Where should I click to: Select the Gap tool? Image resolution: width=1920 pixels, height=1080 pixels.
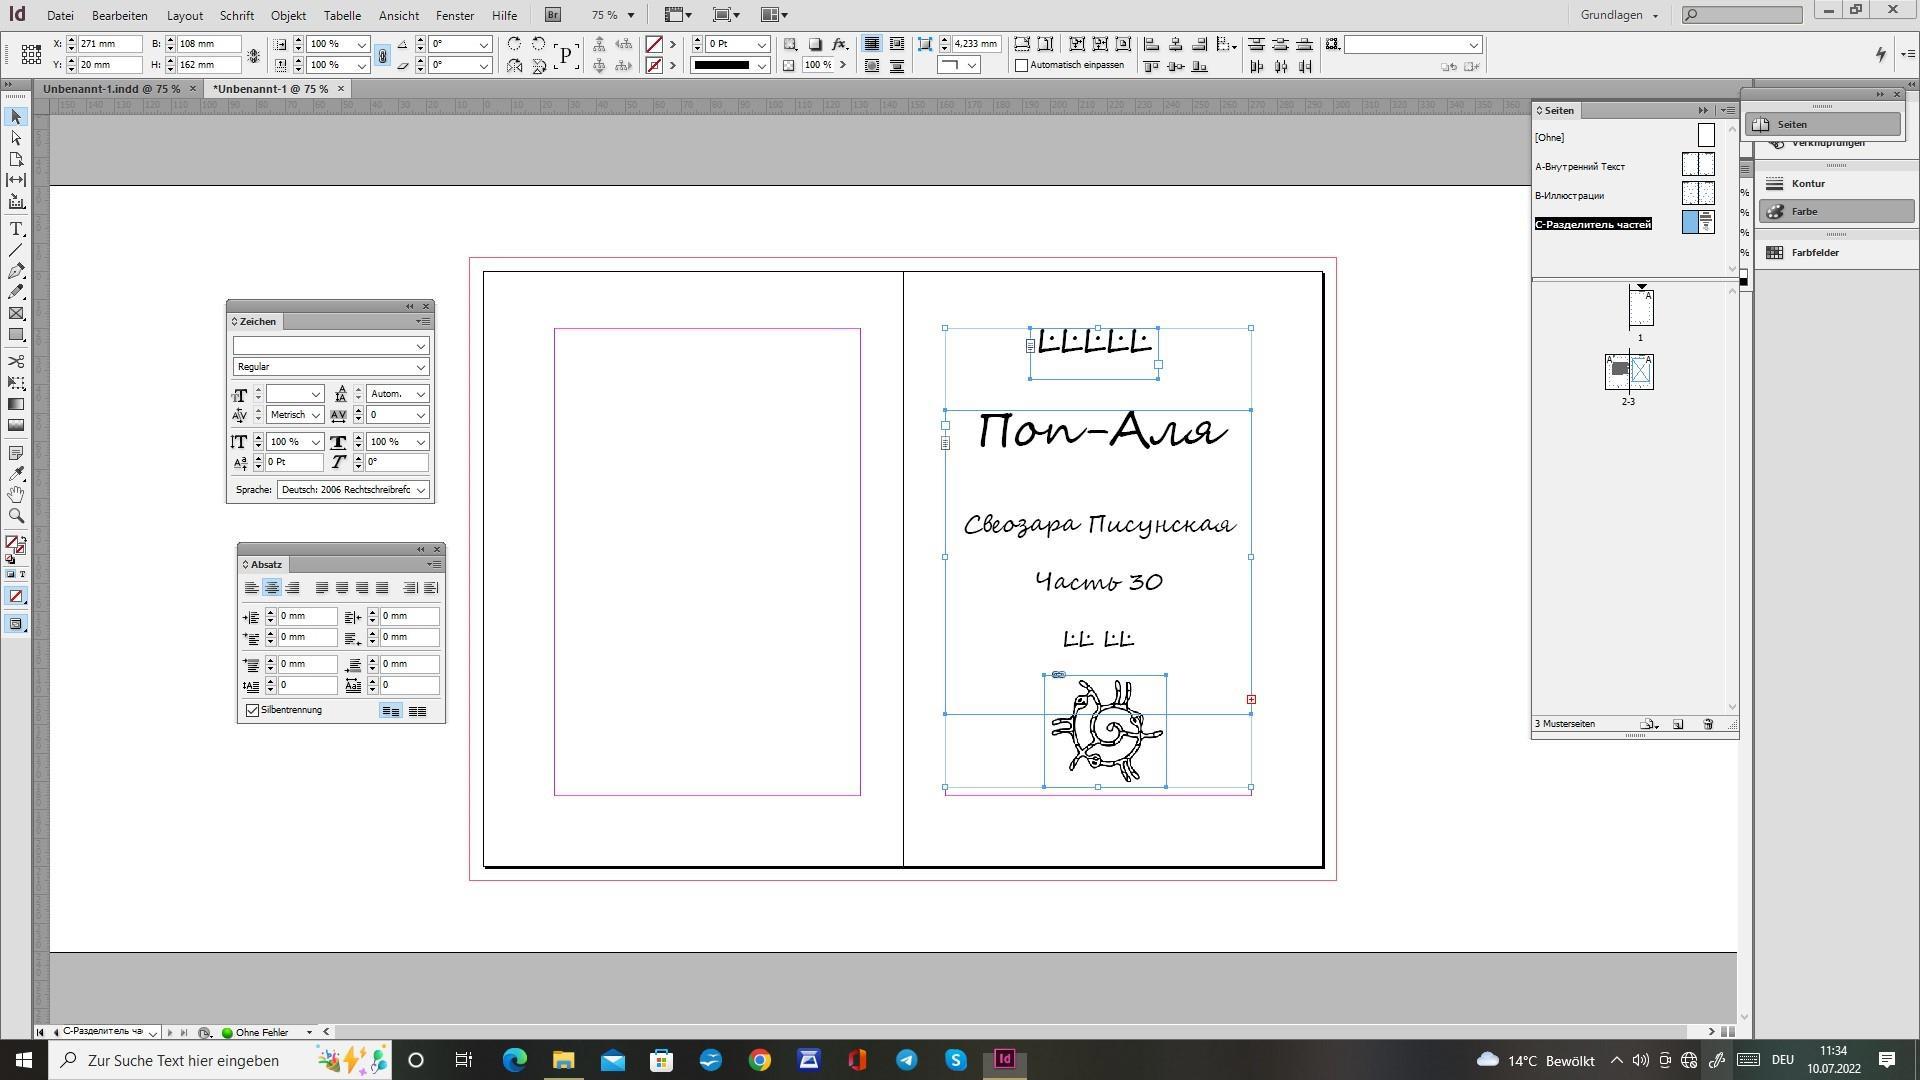point(16,180)
